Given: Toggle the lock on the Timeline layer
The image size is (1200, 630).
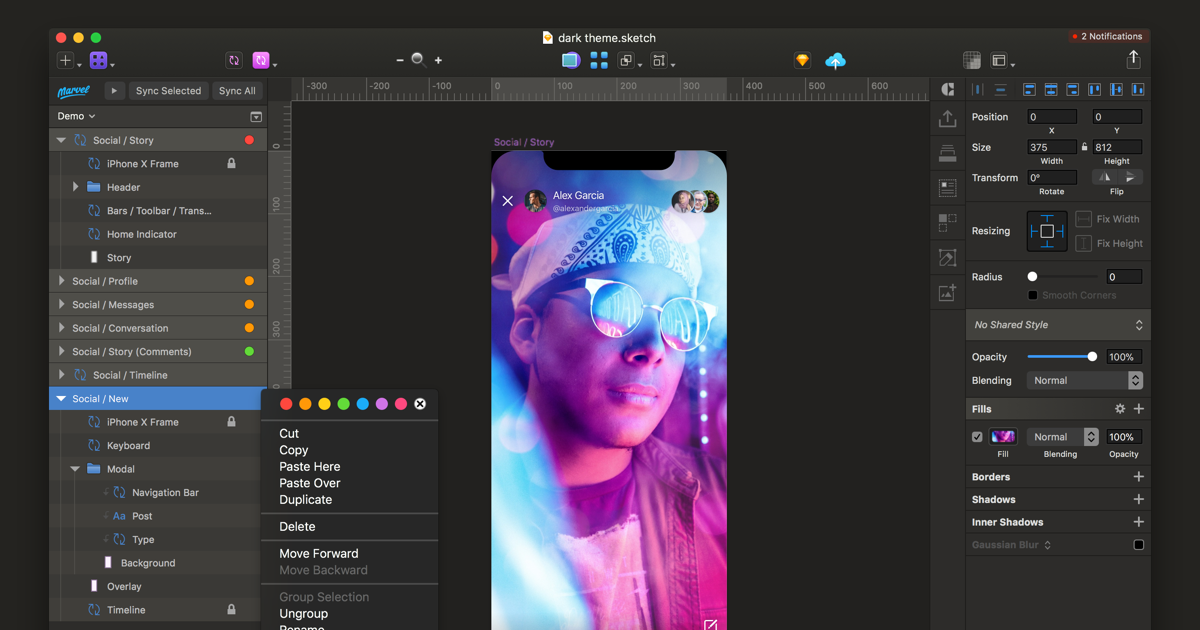Looking at the screenshot, I should click(231, 609).
